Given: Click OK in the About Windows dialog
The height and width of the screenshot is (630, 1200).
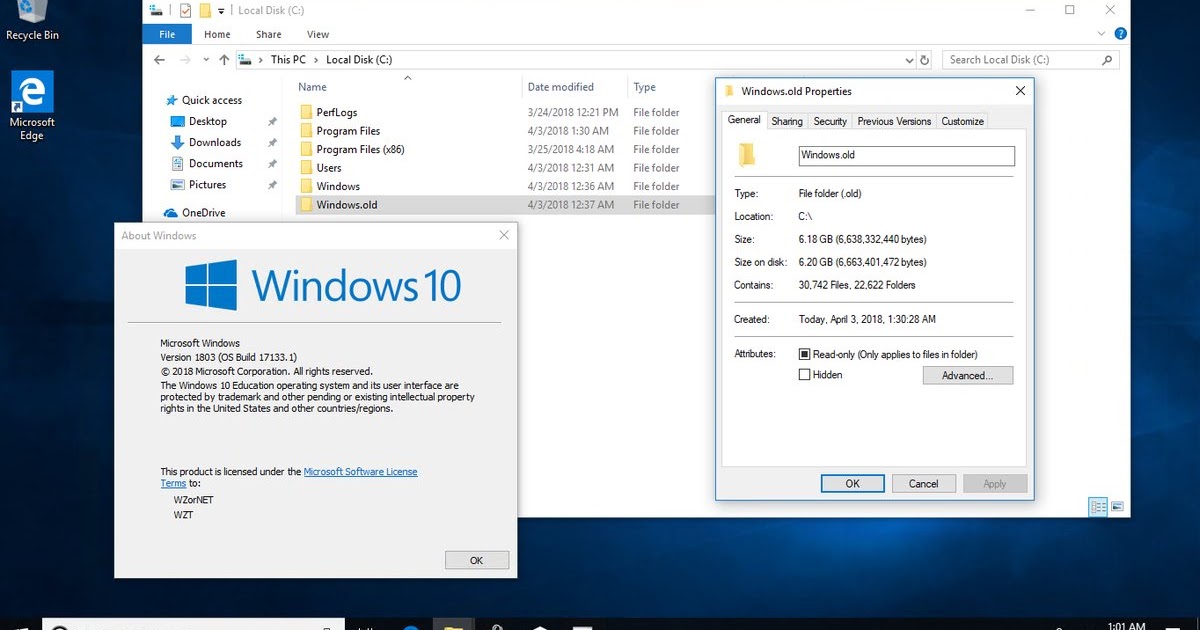Looking at the screenshot, I should coord(476,560).
